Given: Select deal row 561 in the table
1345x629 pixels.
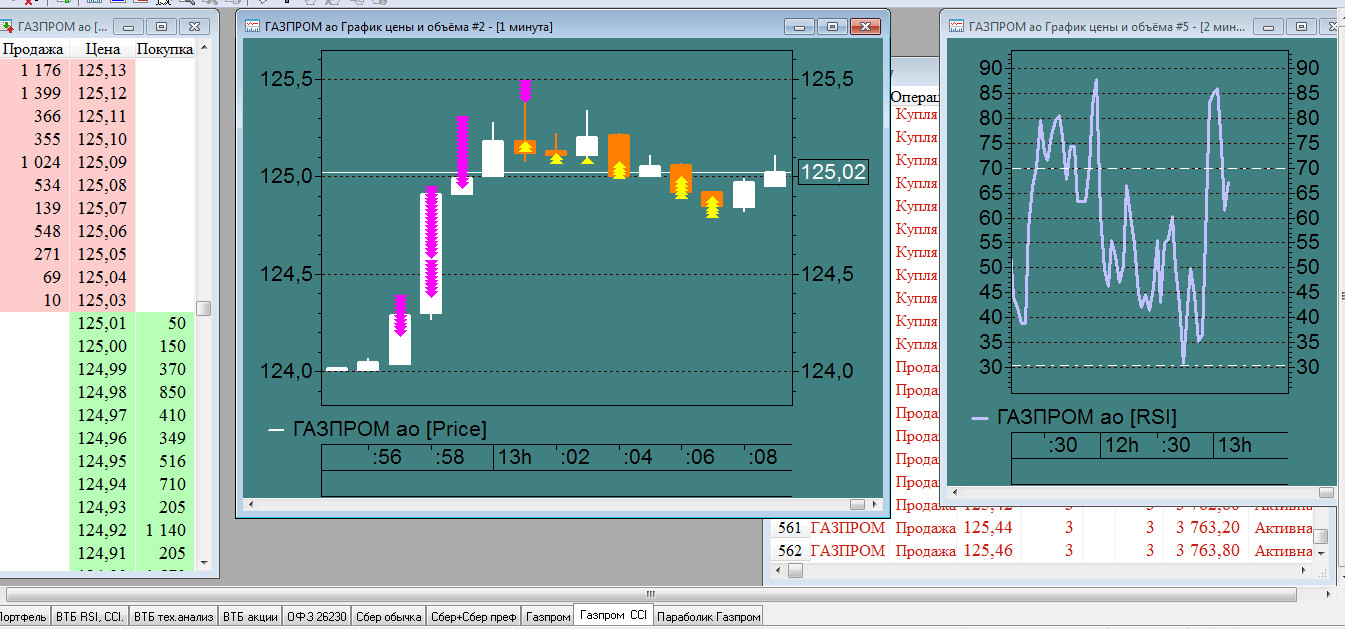Looking at the screenshot, I should [1040, 528].
